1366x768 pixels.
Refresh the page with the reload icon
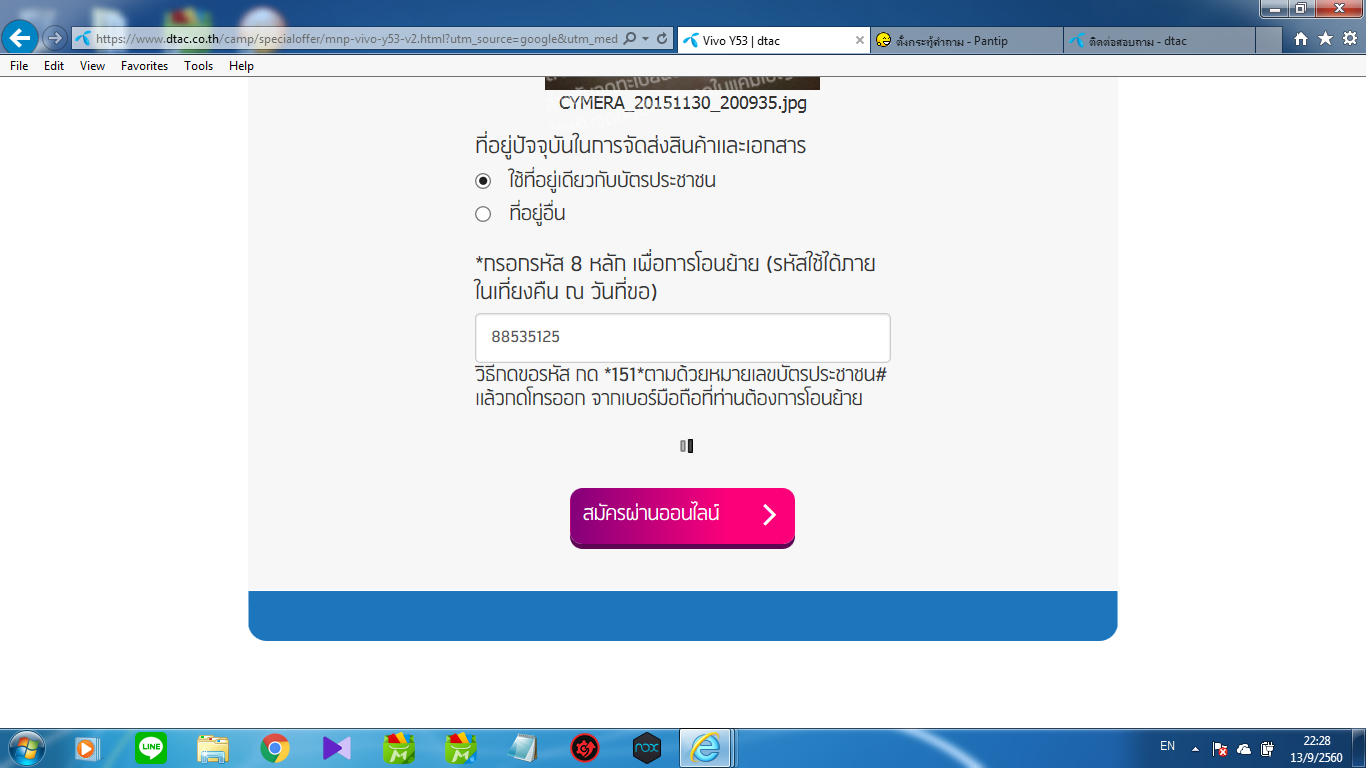tap(661, 39)
